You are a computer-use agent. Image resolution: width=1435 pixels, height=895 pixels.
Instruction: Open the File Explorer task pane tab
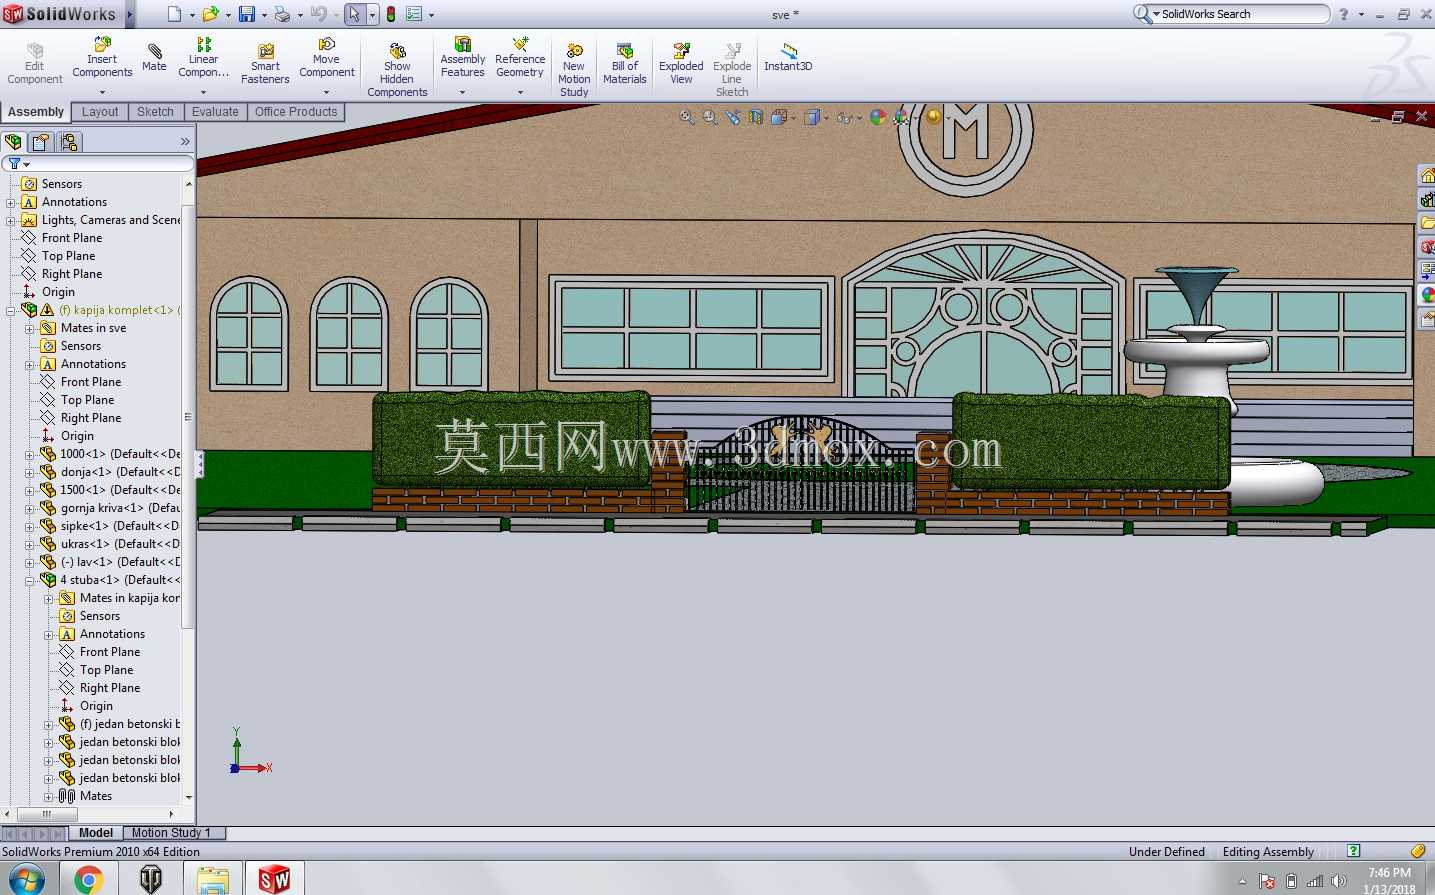tap(1427, 223)
